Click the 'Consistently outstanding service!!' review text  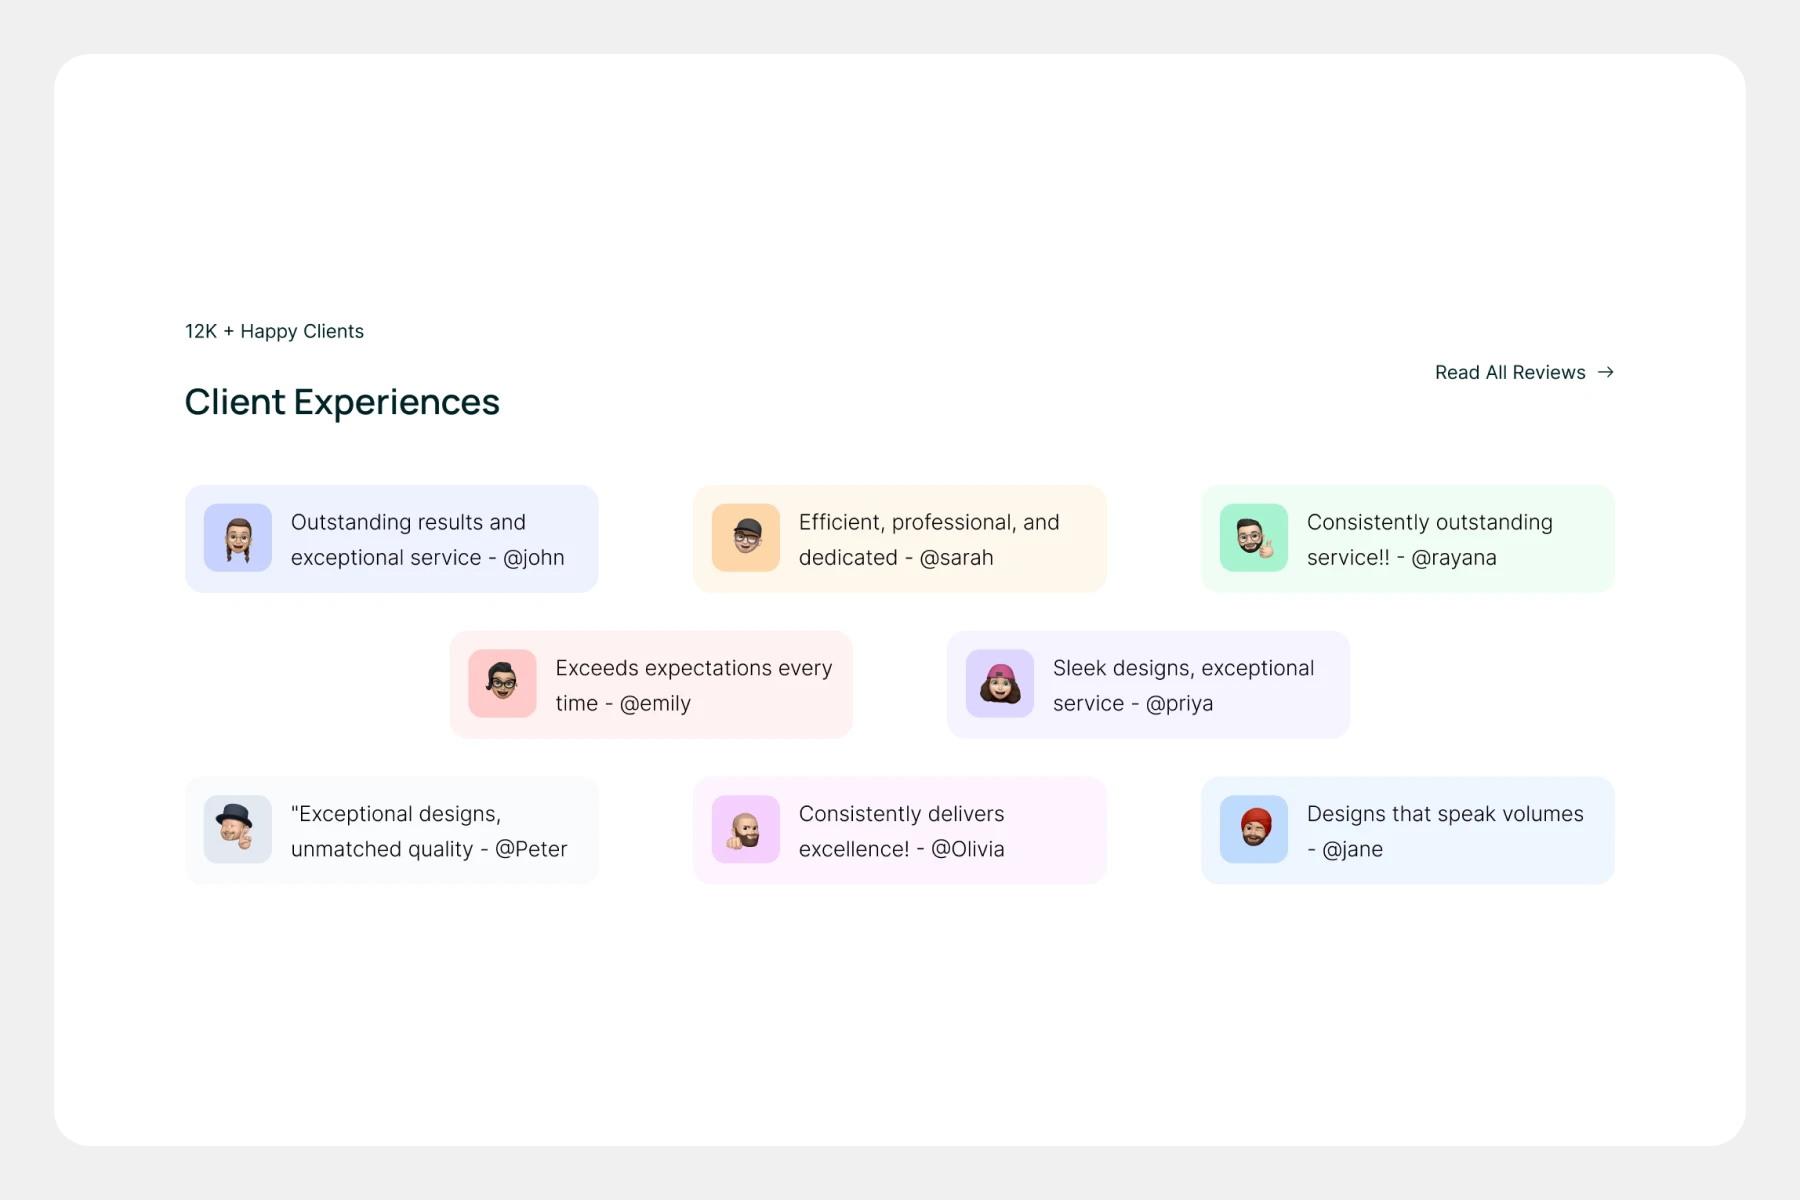tap(1429, 540)
